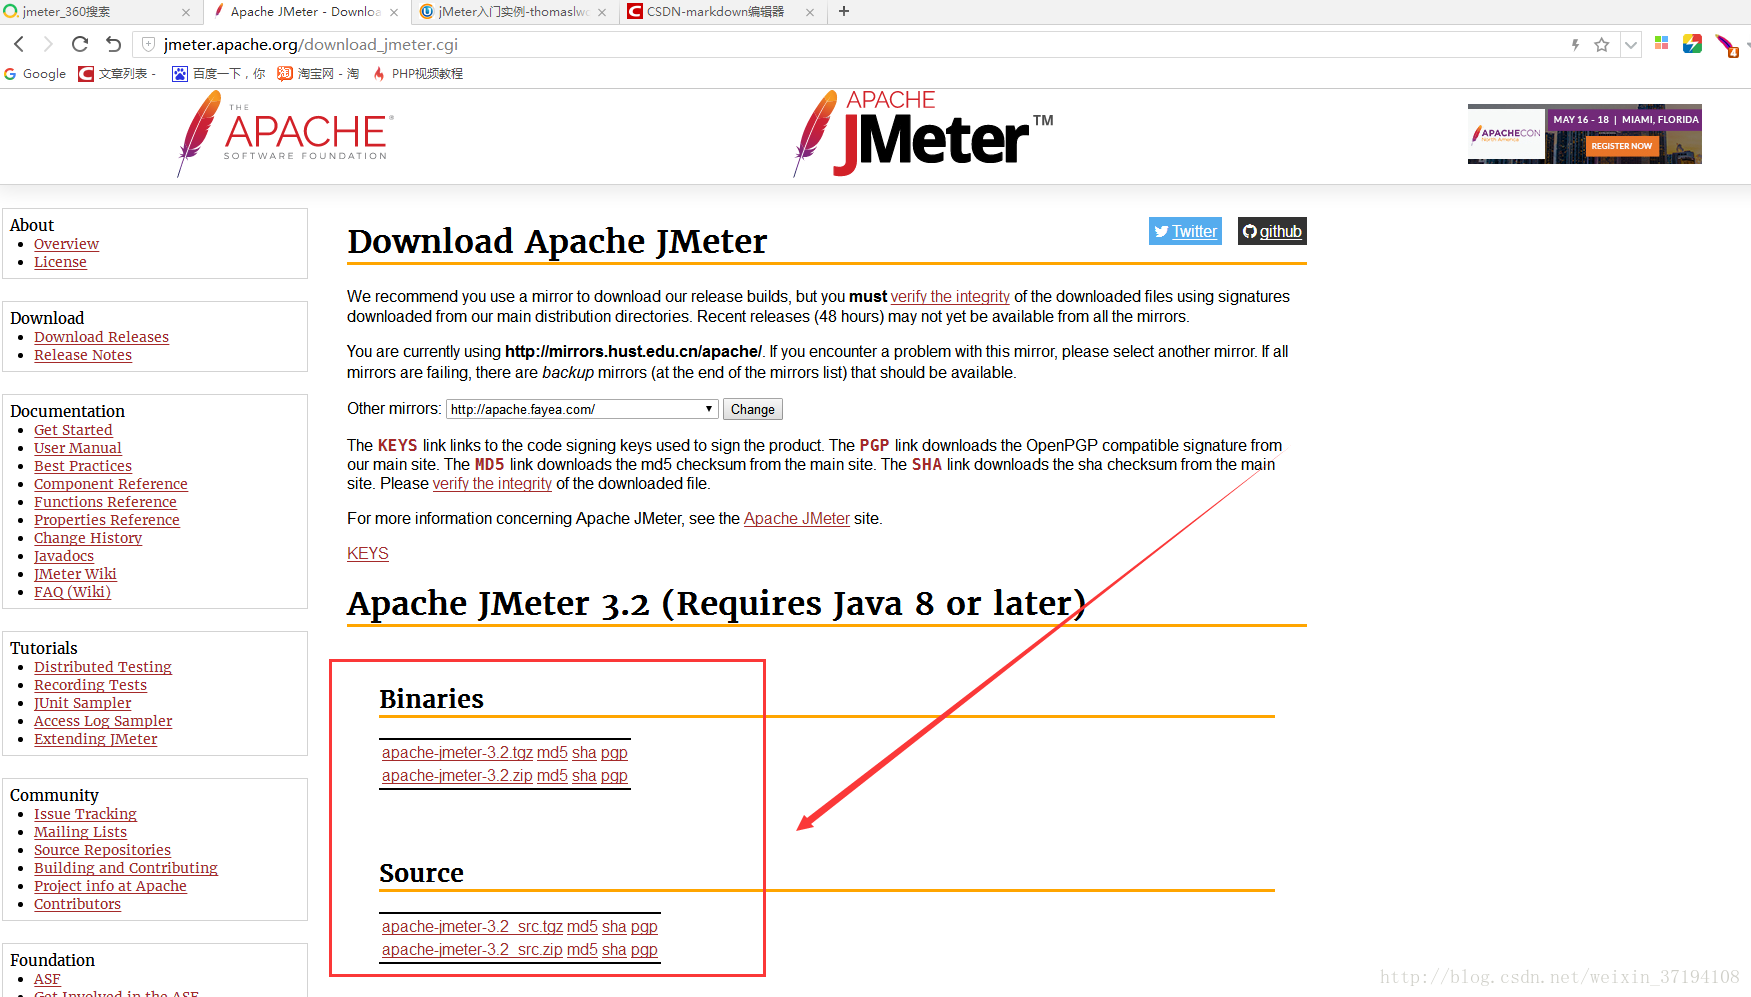The image size is (1751, 997).
Task: Close the jMeter入门实例 tab
Action: click(602, 12)
